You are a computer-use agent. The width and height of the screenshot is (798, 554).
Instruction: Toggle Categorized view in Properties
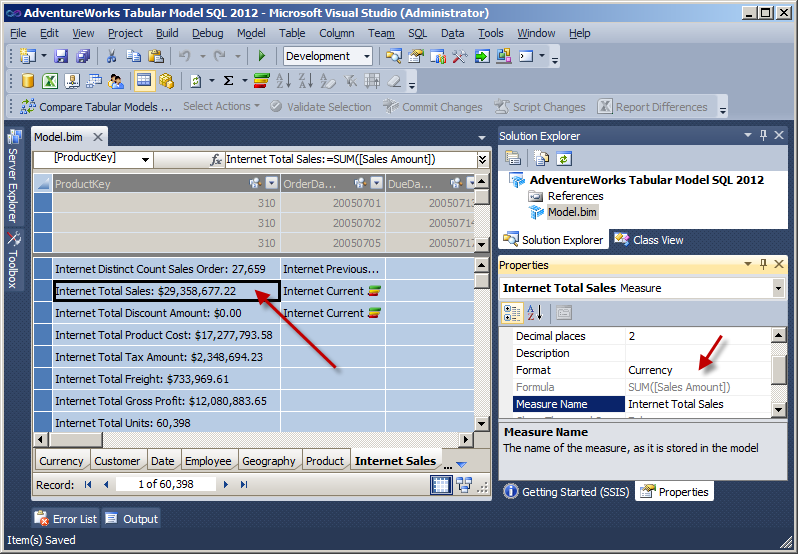(x=512, y=313)
